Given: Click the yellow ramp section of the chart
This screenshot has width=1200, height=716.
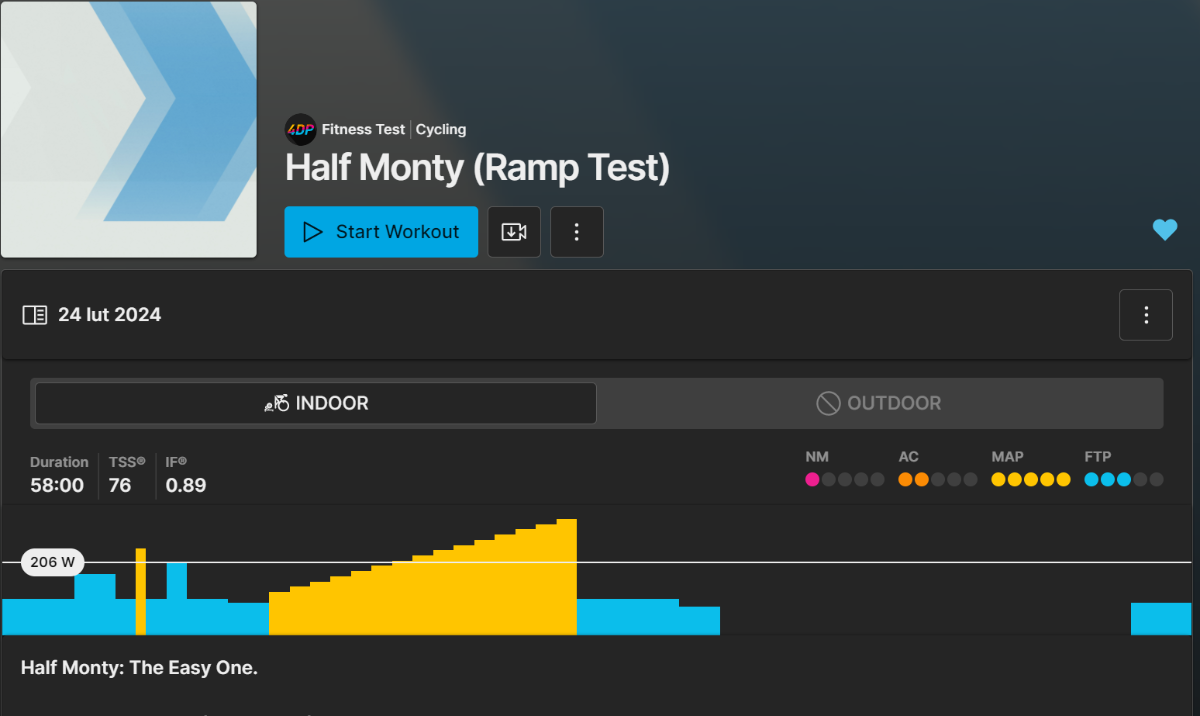Looking at the screenshot, I should pos(423,590).
